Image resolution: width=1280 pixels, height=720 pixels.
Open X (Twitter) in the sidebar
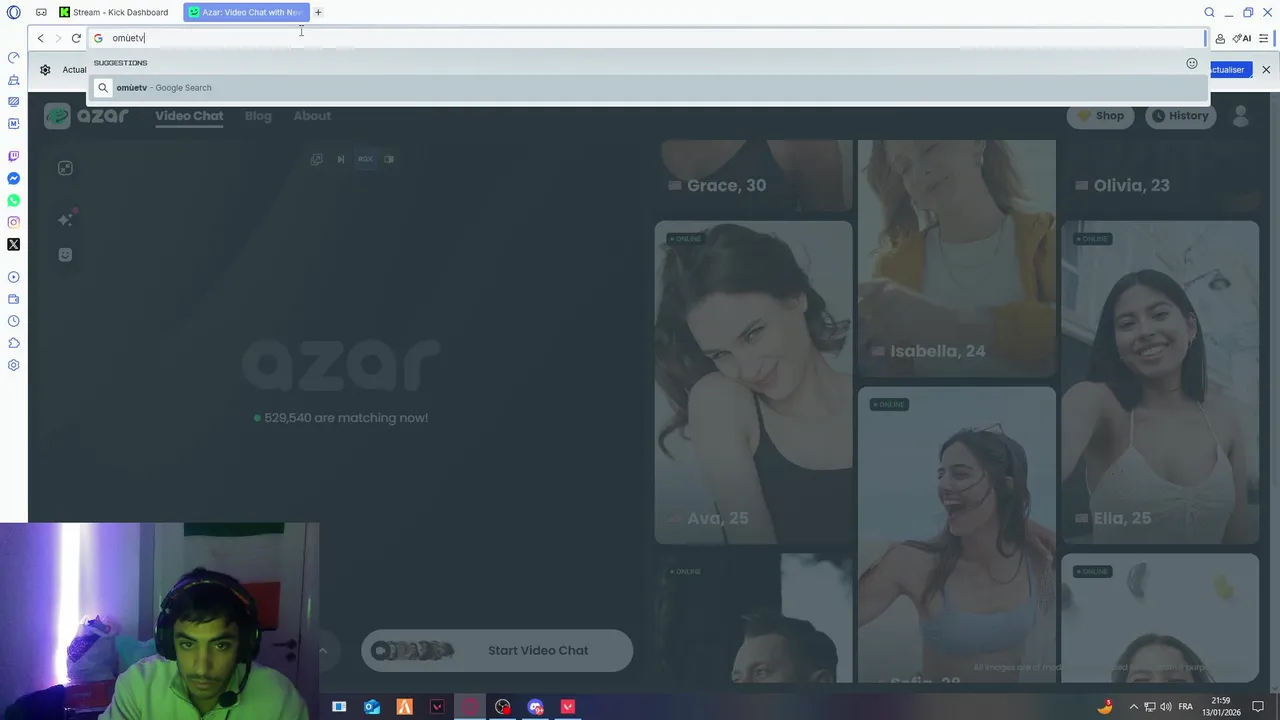pos(13,244)
